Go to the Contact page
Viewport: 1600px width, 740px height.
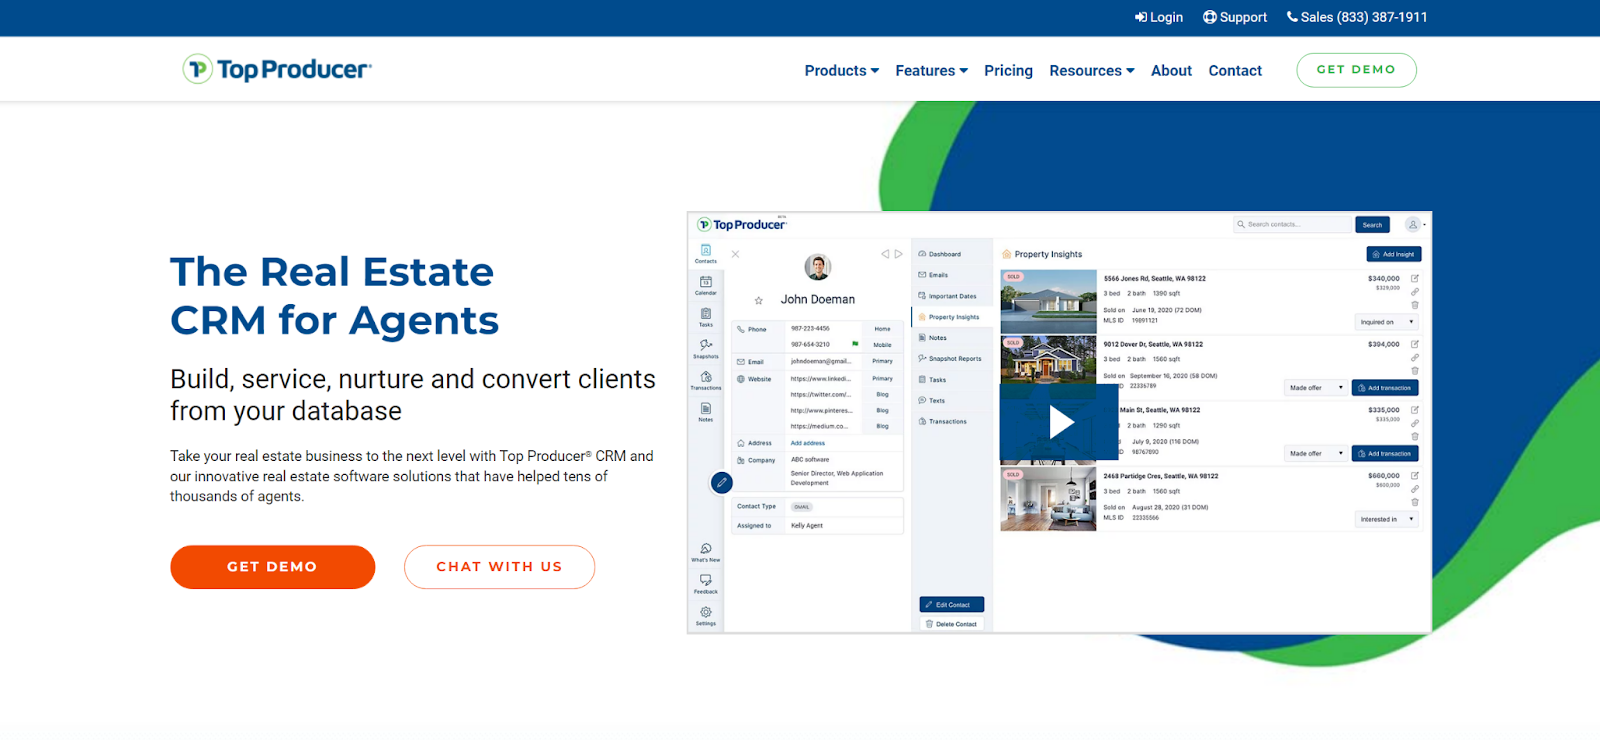click(1235, 70)
